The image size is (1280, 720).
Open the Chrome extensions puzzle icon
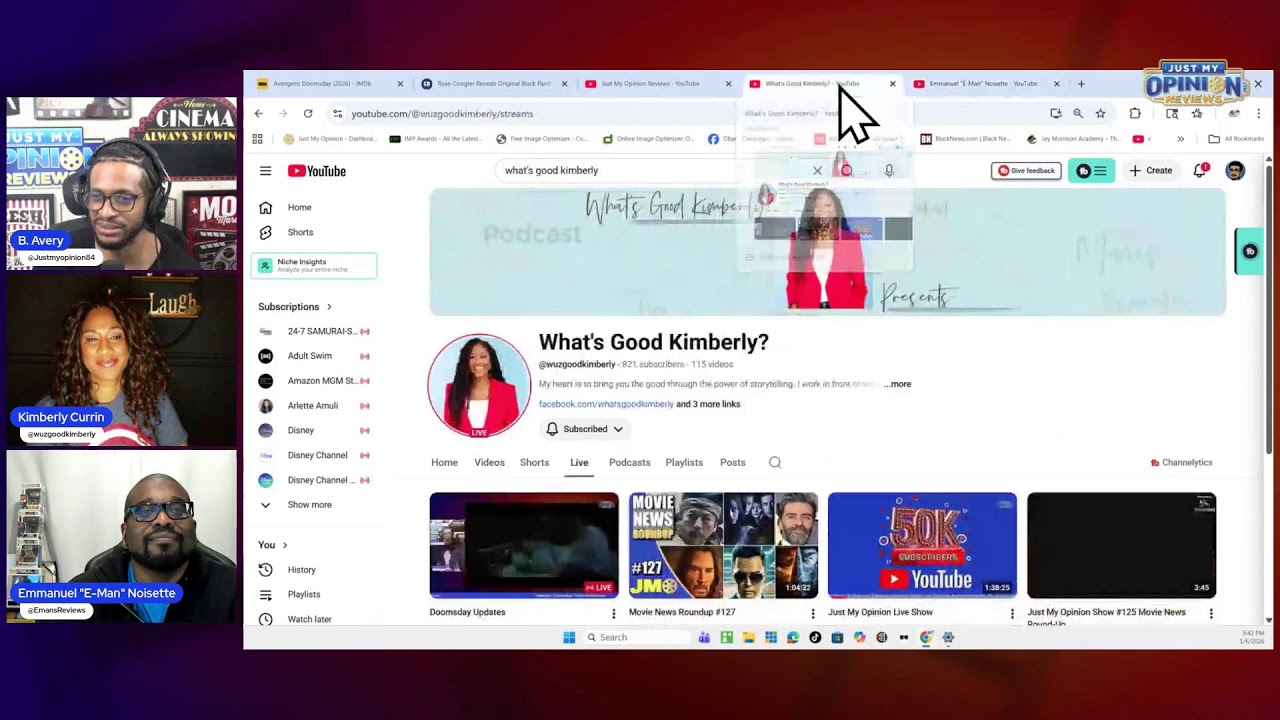click(1135, 114)
